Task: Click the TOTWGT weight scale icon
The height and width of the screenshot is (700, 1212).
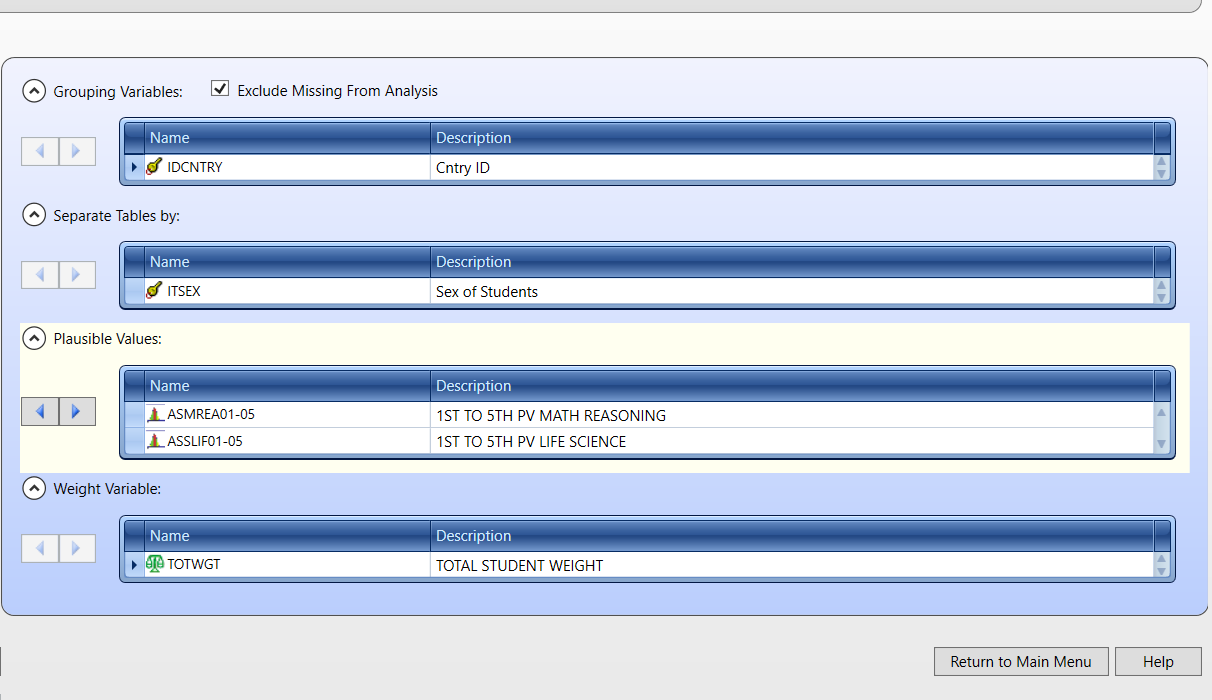Action: tap(155, 564)
